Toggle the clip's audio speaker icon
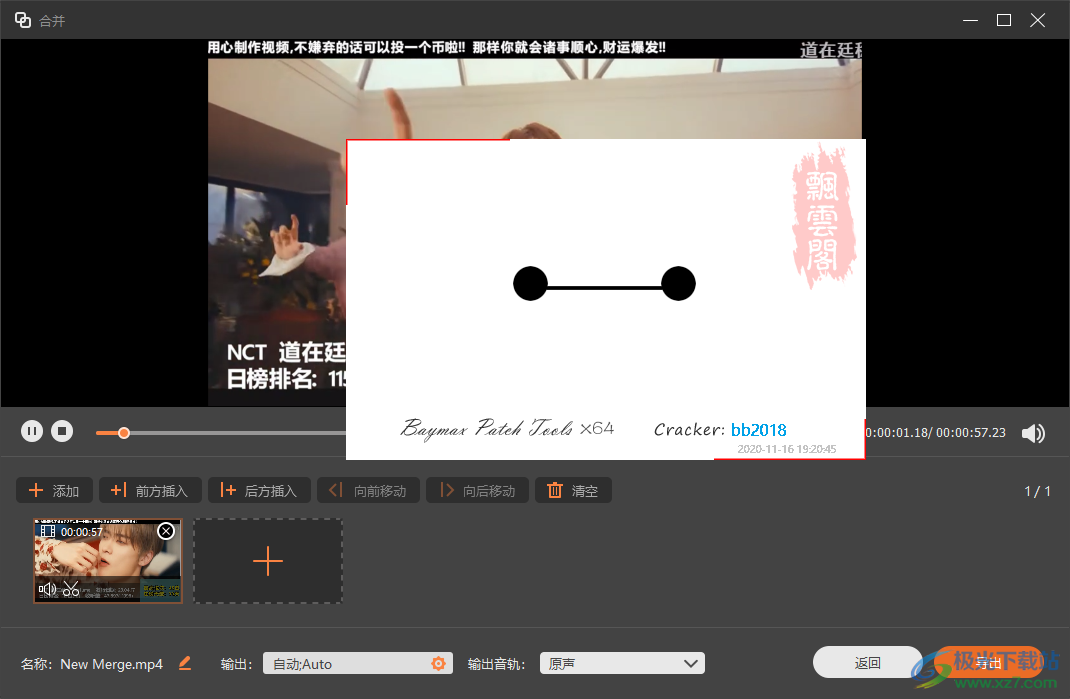The image size is (1070, 699). 47,588
